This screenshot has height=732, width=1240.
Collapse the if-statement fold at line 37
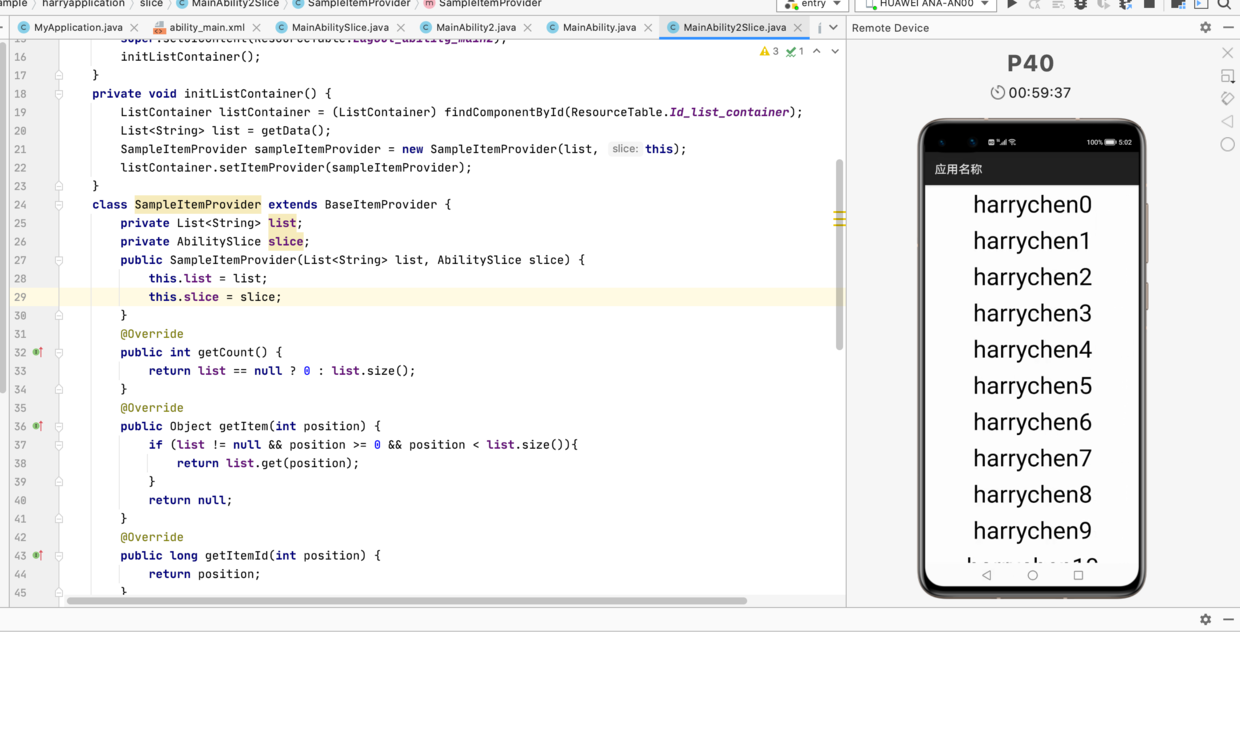click(x=59, y=445)
